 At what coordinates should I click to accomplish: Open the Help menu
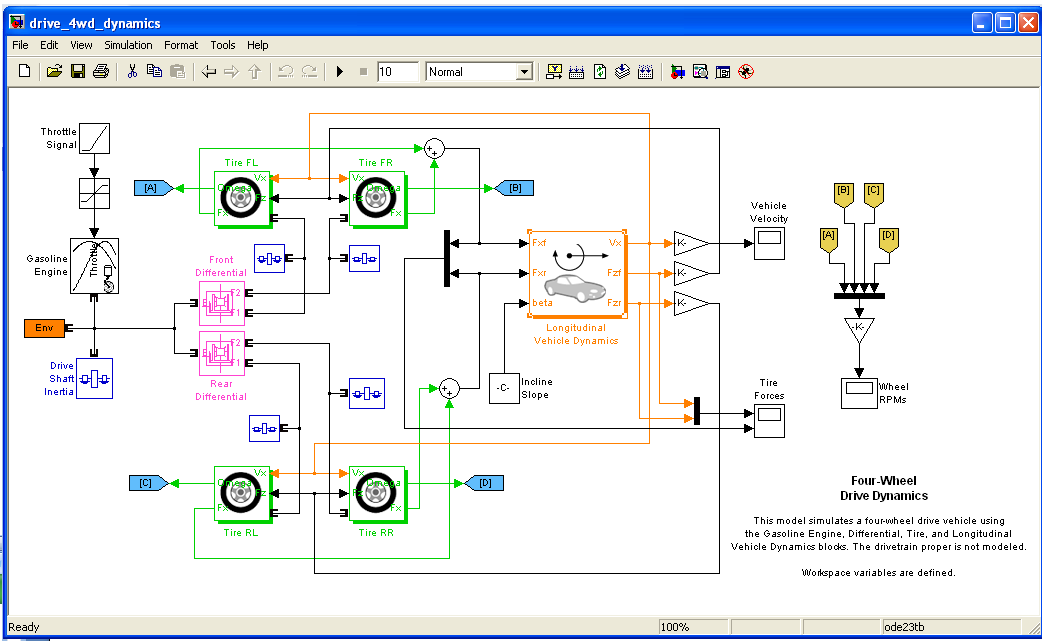coord(258,45)
